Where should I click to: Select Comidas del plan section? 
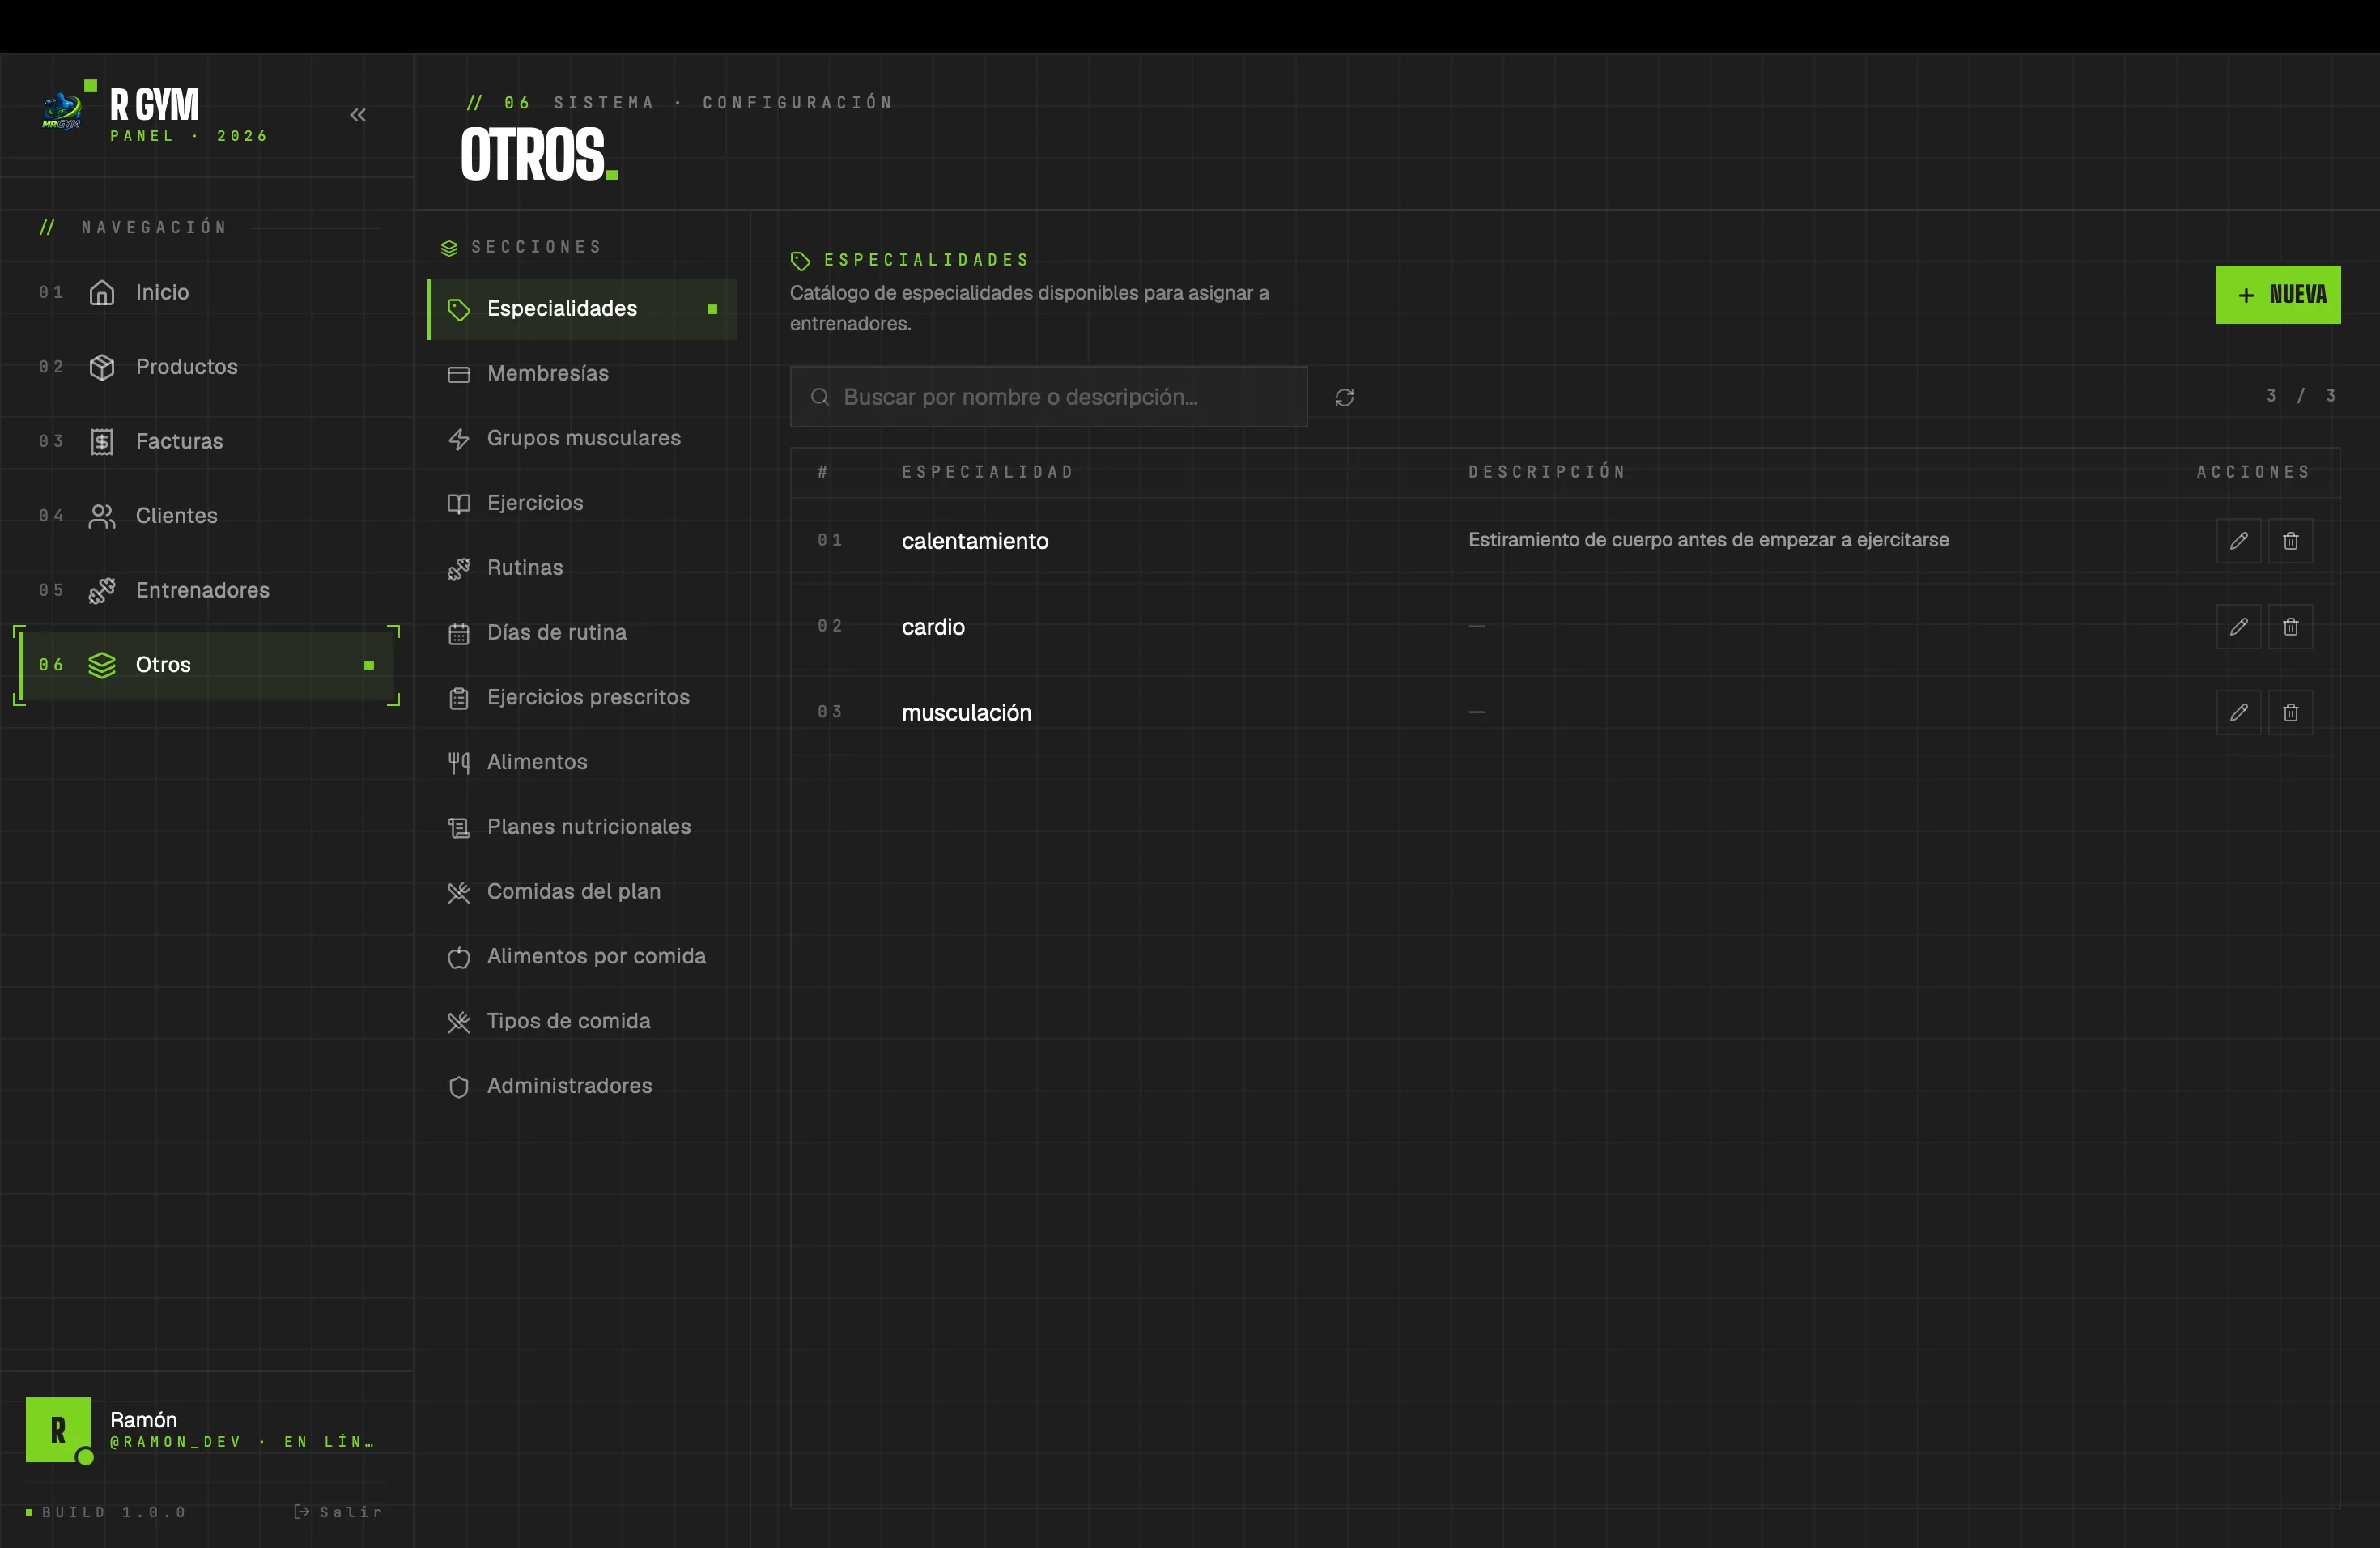click(582, 892)
